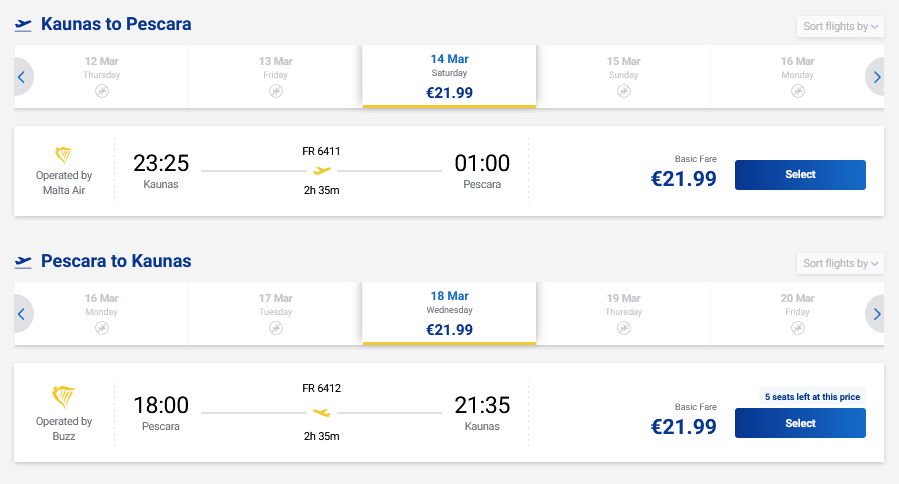Open Sort flights by for Kaunas to Pescara
Image resolution: width=899 pixels, height=484 pixels.
[x=840, y=26]
